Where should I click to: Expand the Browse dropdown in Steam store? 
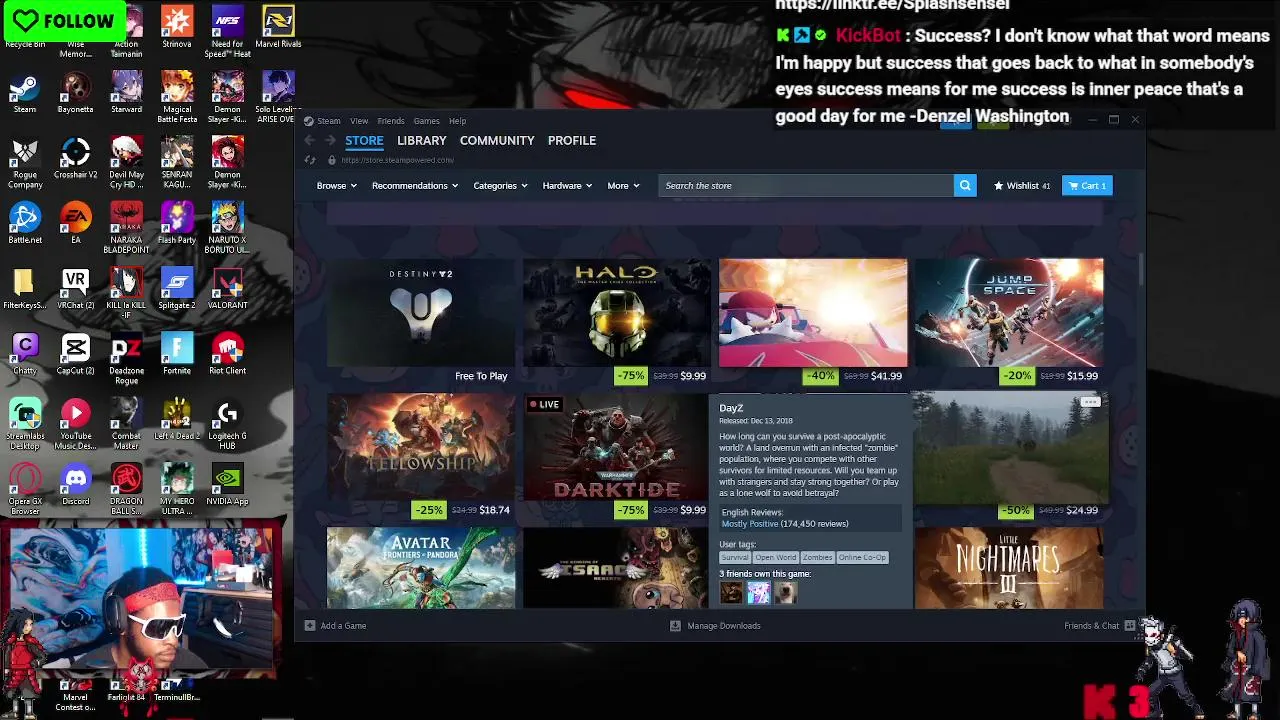[337, 185]
